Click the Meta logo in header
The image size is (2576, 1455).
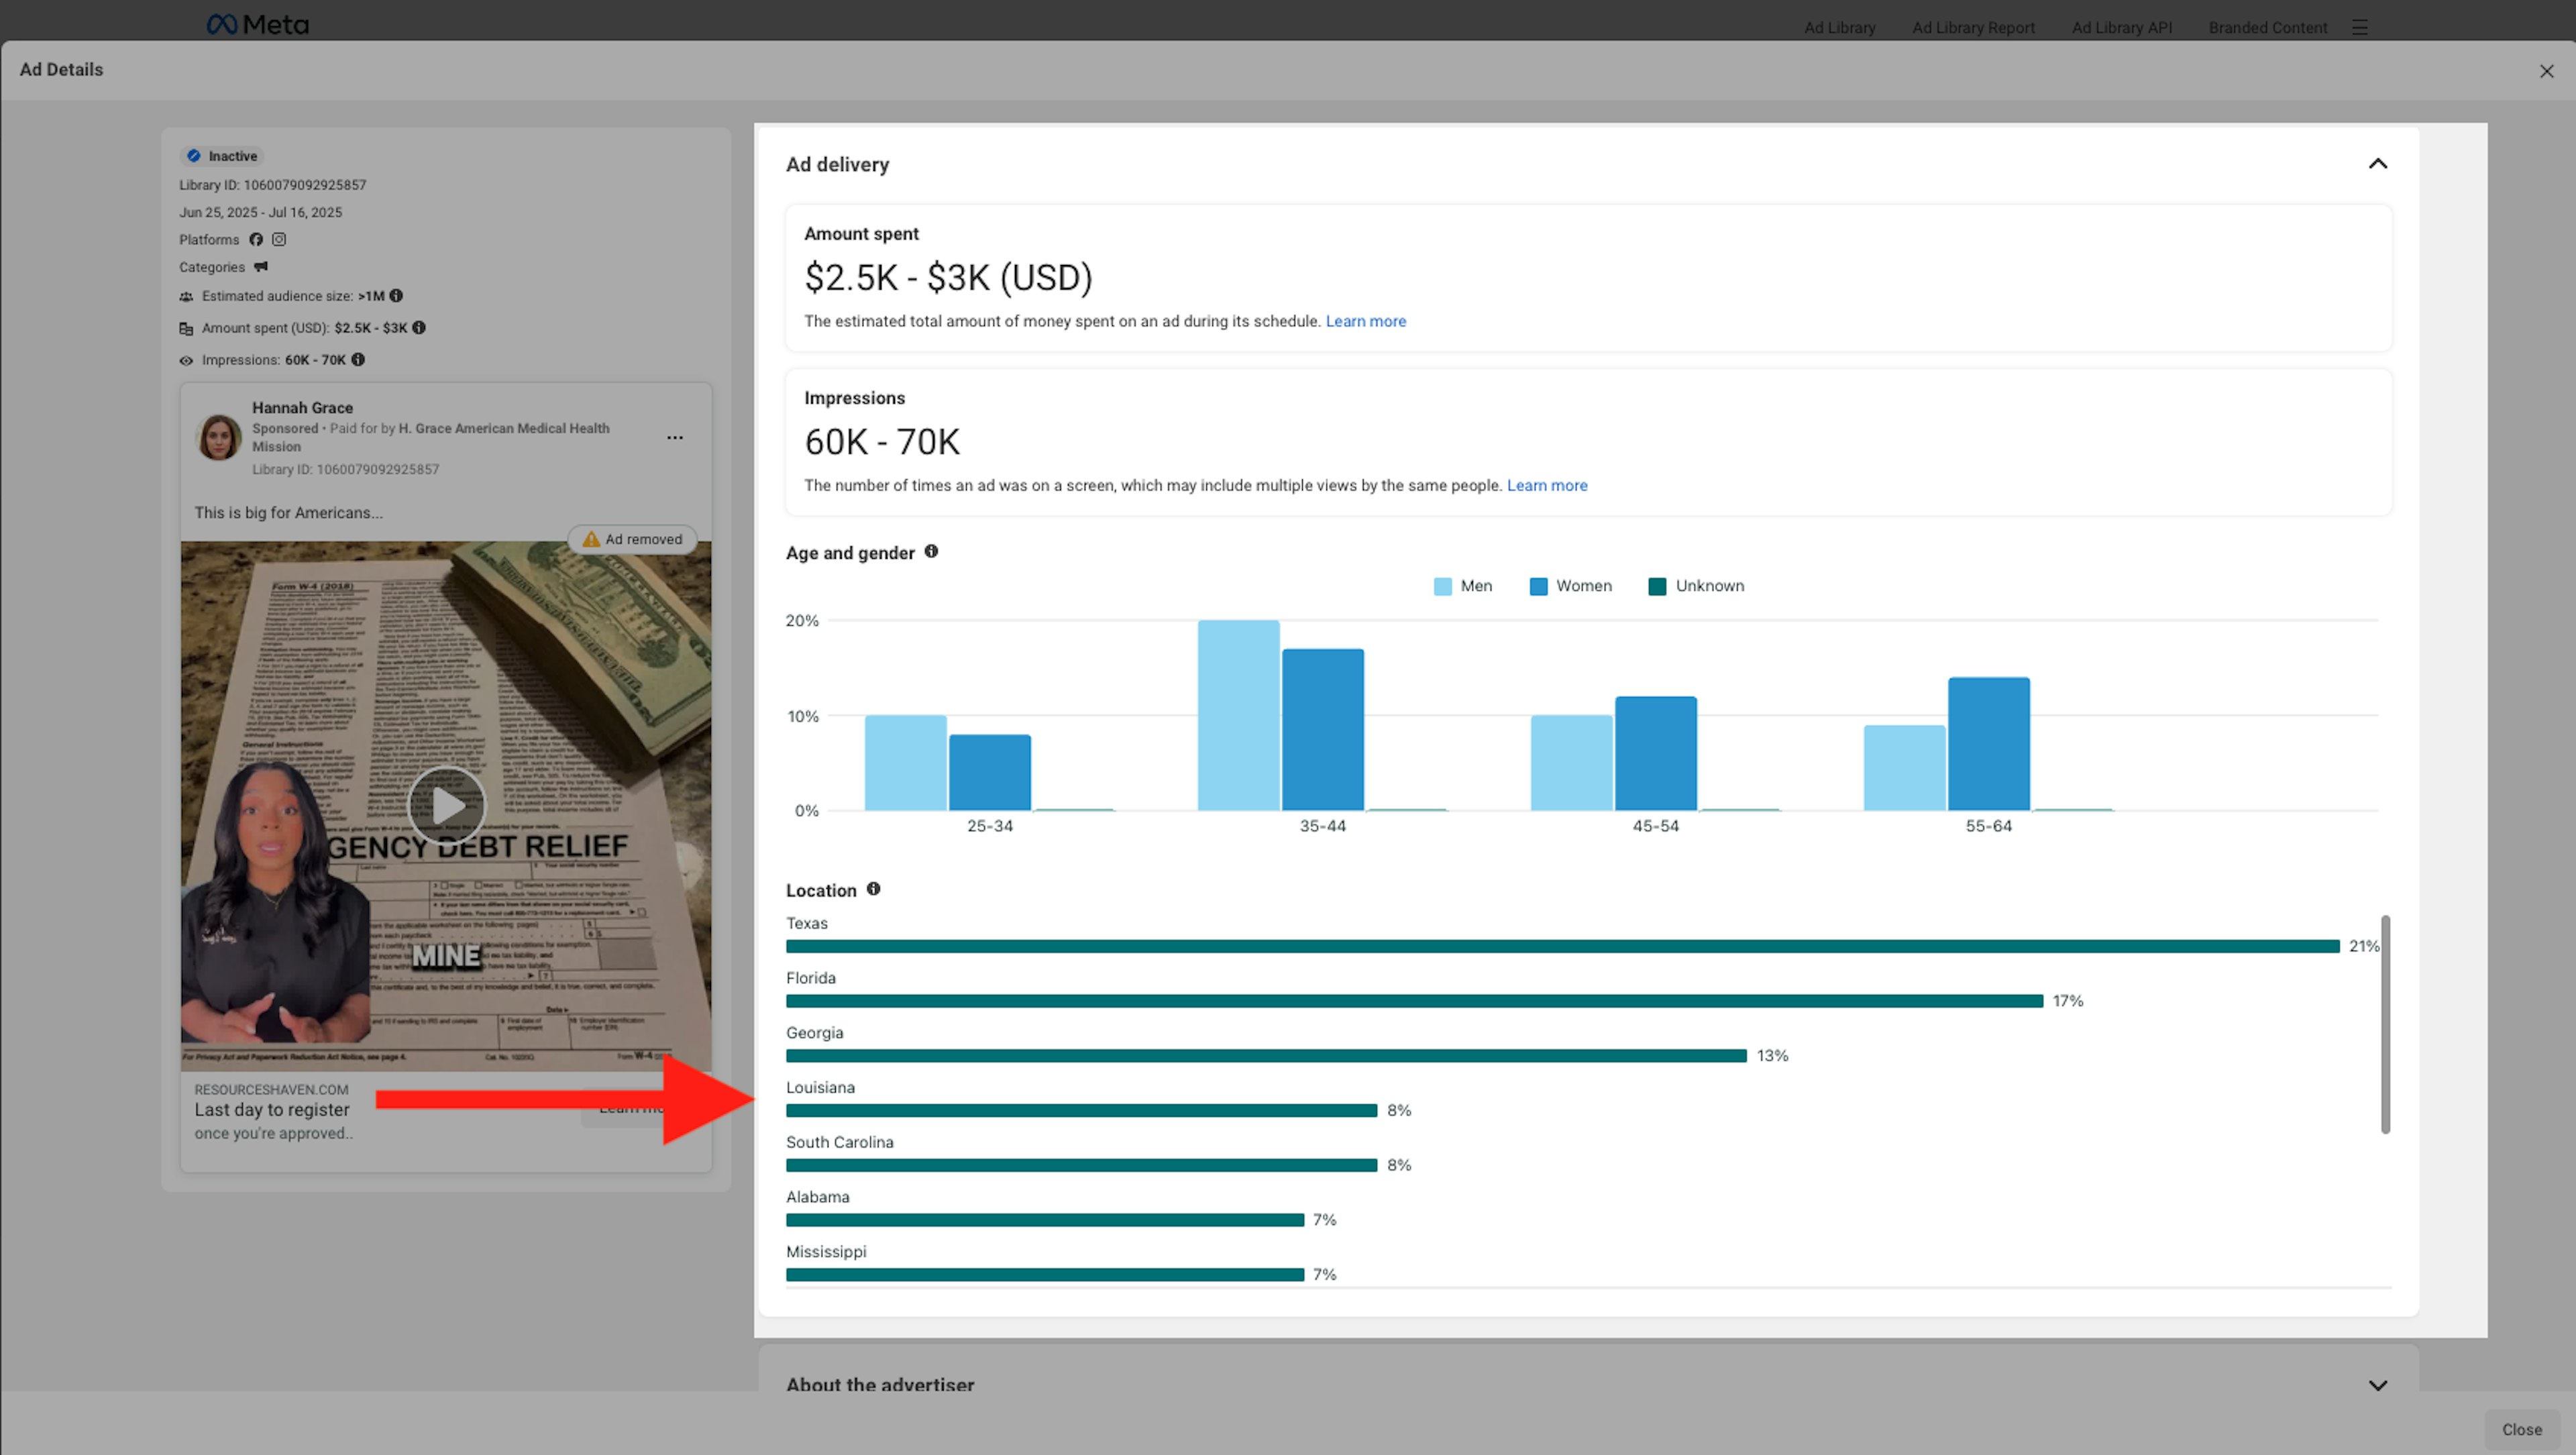pos(258,25)
